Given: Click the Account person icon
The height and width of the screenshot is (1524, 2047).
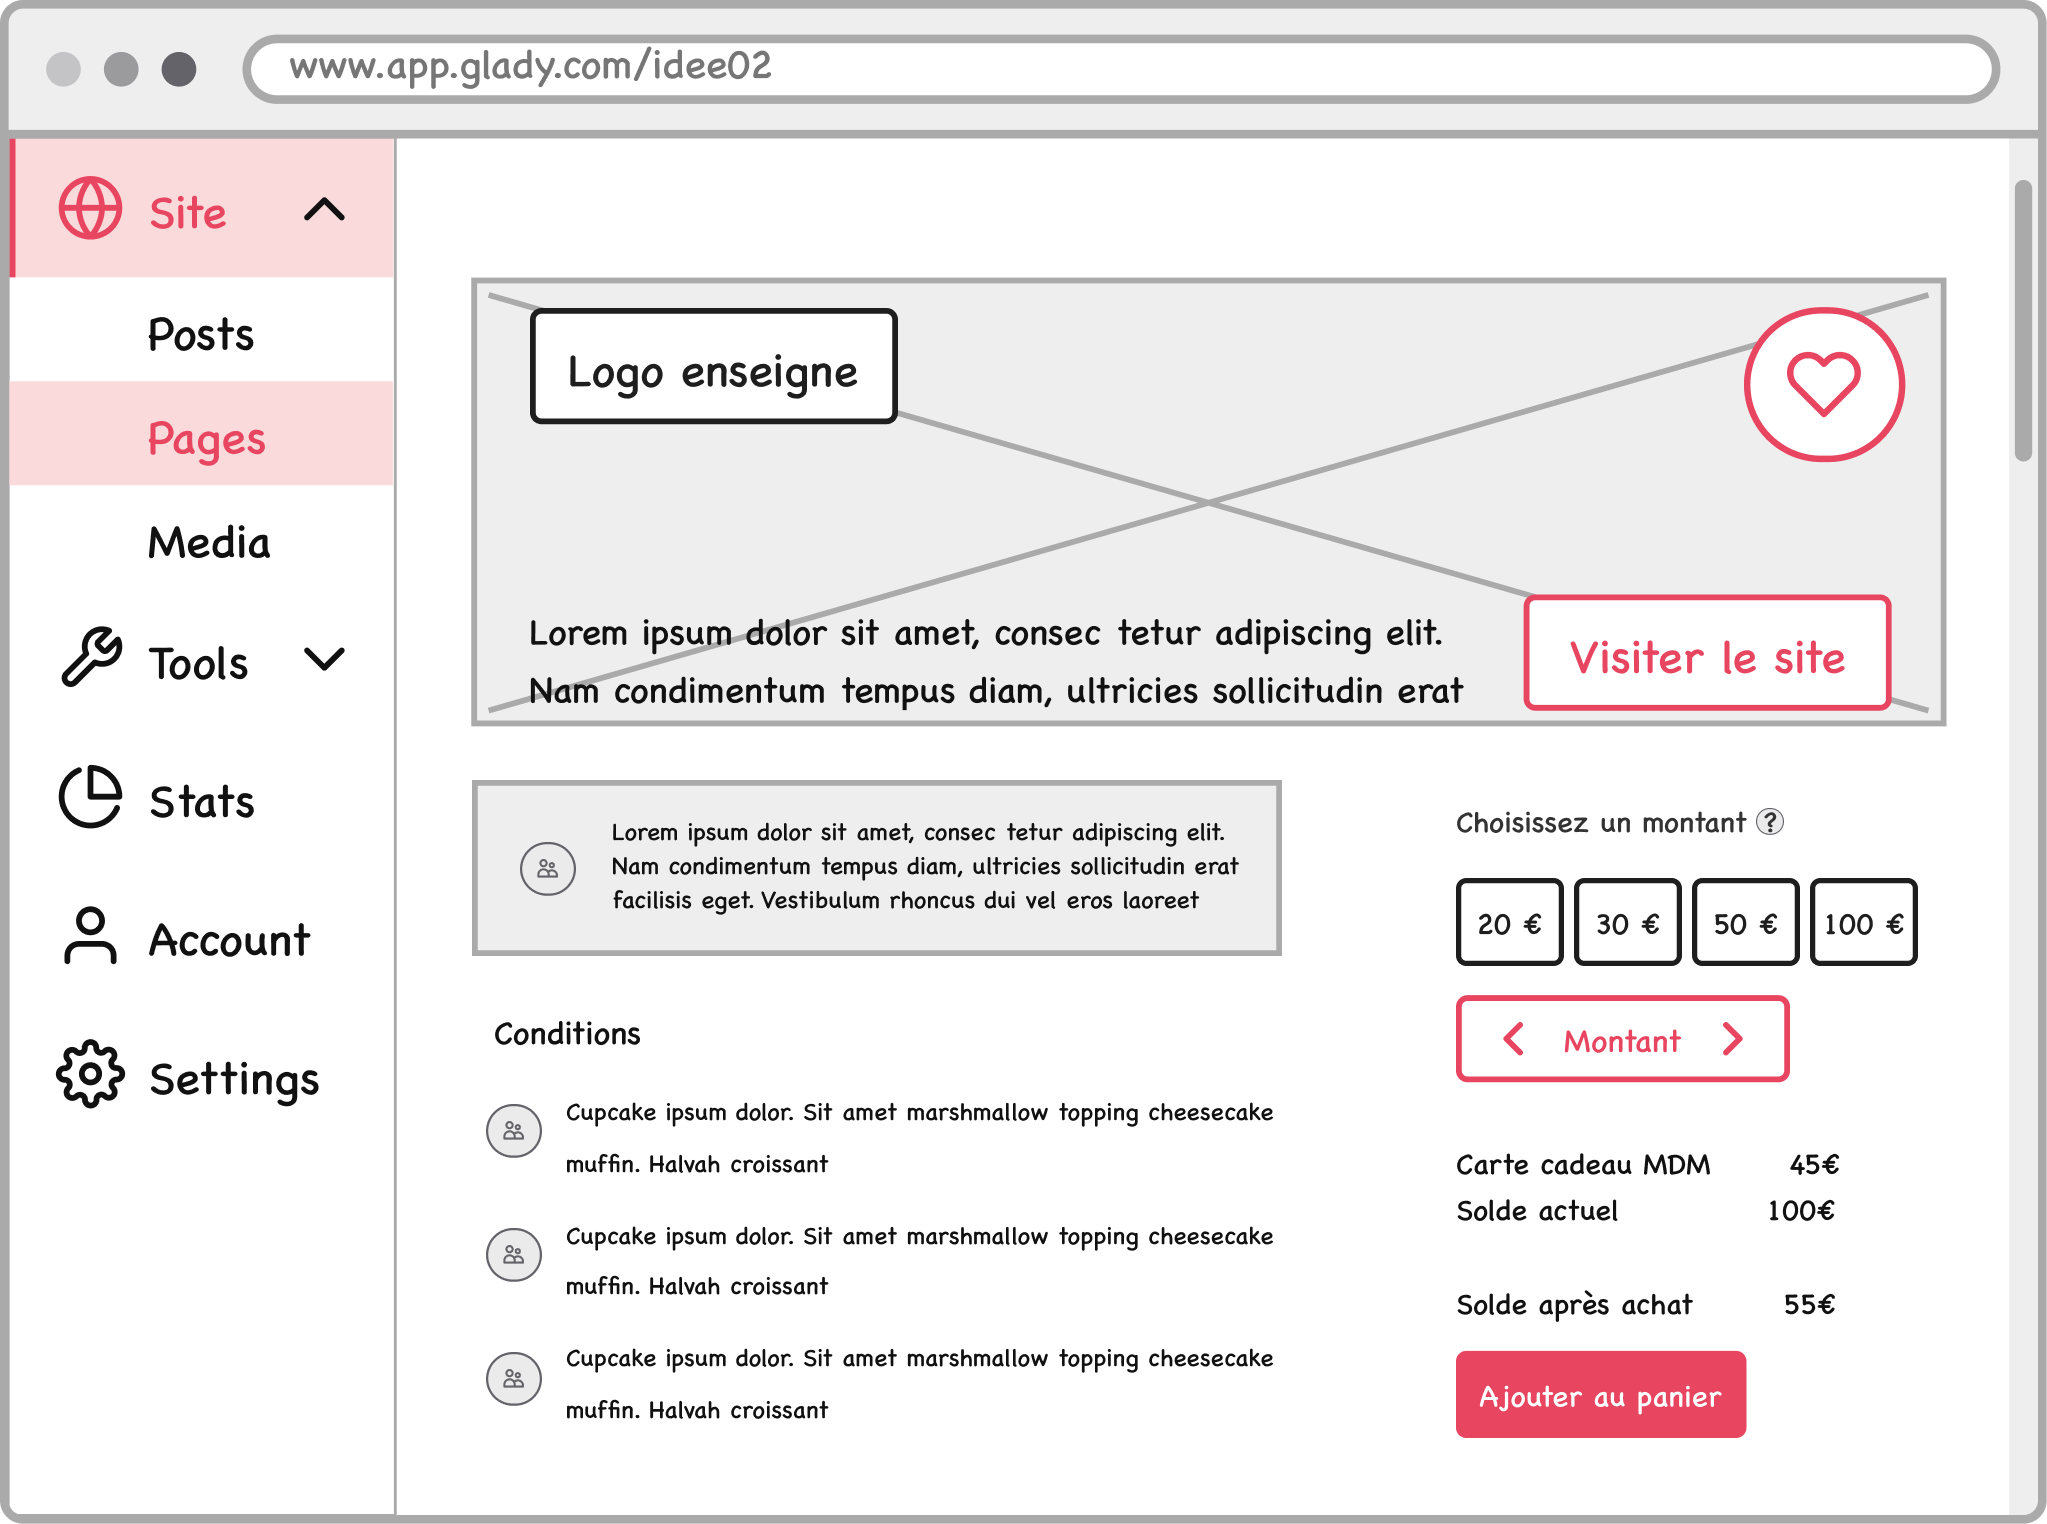Looking at the screenshot, I should (90, 938).
